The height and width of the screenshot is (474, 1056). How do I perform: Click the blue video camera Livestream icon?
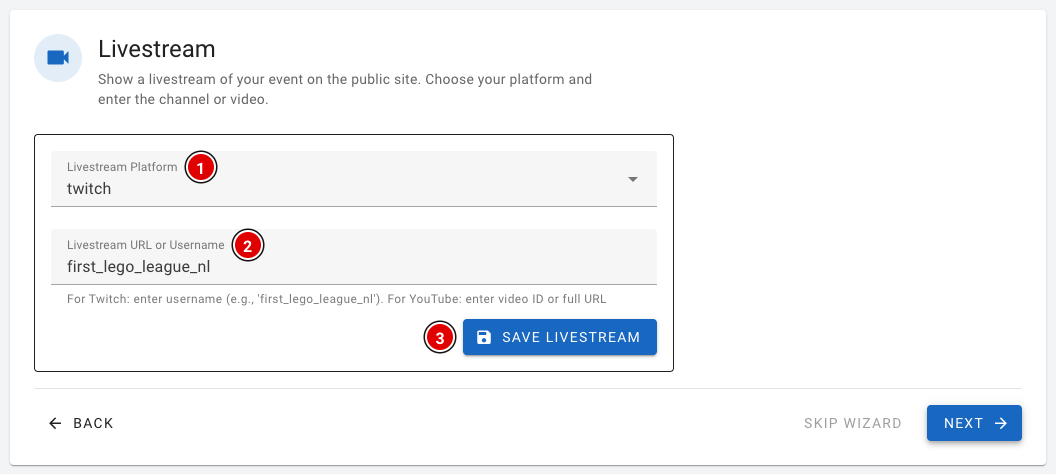coord(58,58)
